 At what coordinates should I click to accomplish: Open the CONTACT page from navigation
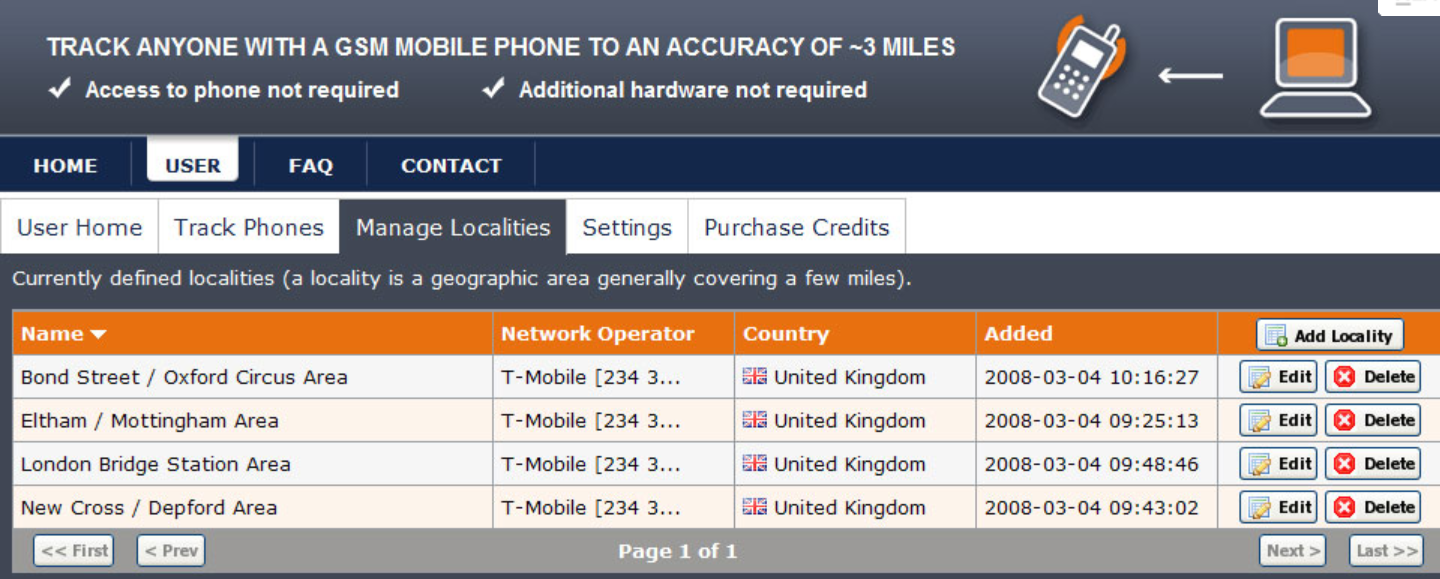tap(451, 166)
